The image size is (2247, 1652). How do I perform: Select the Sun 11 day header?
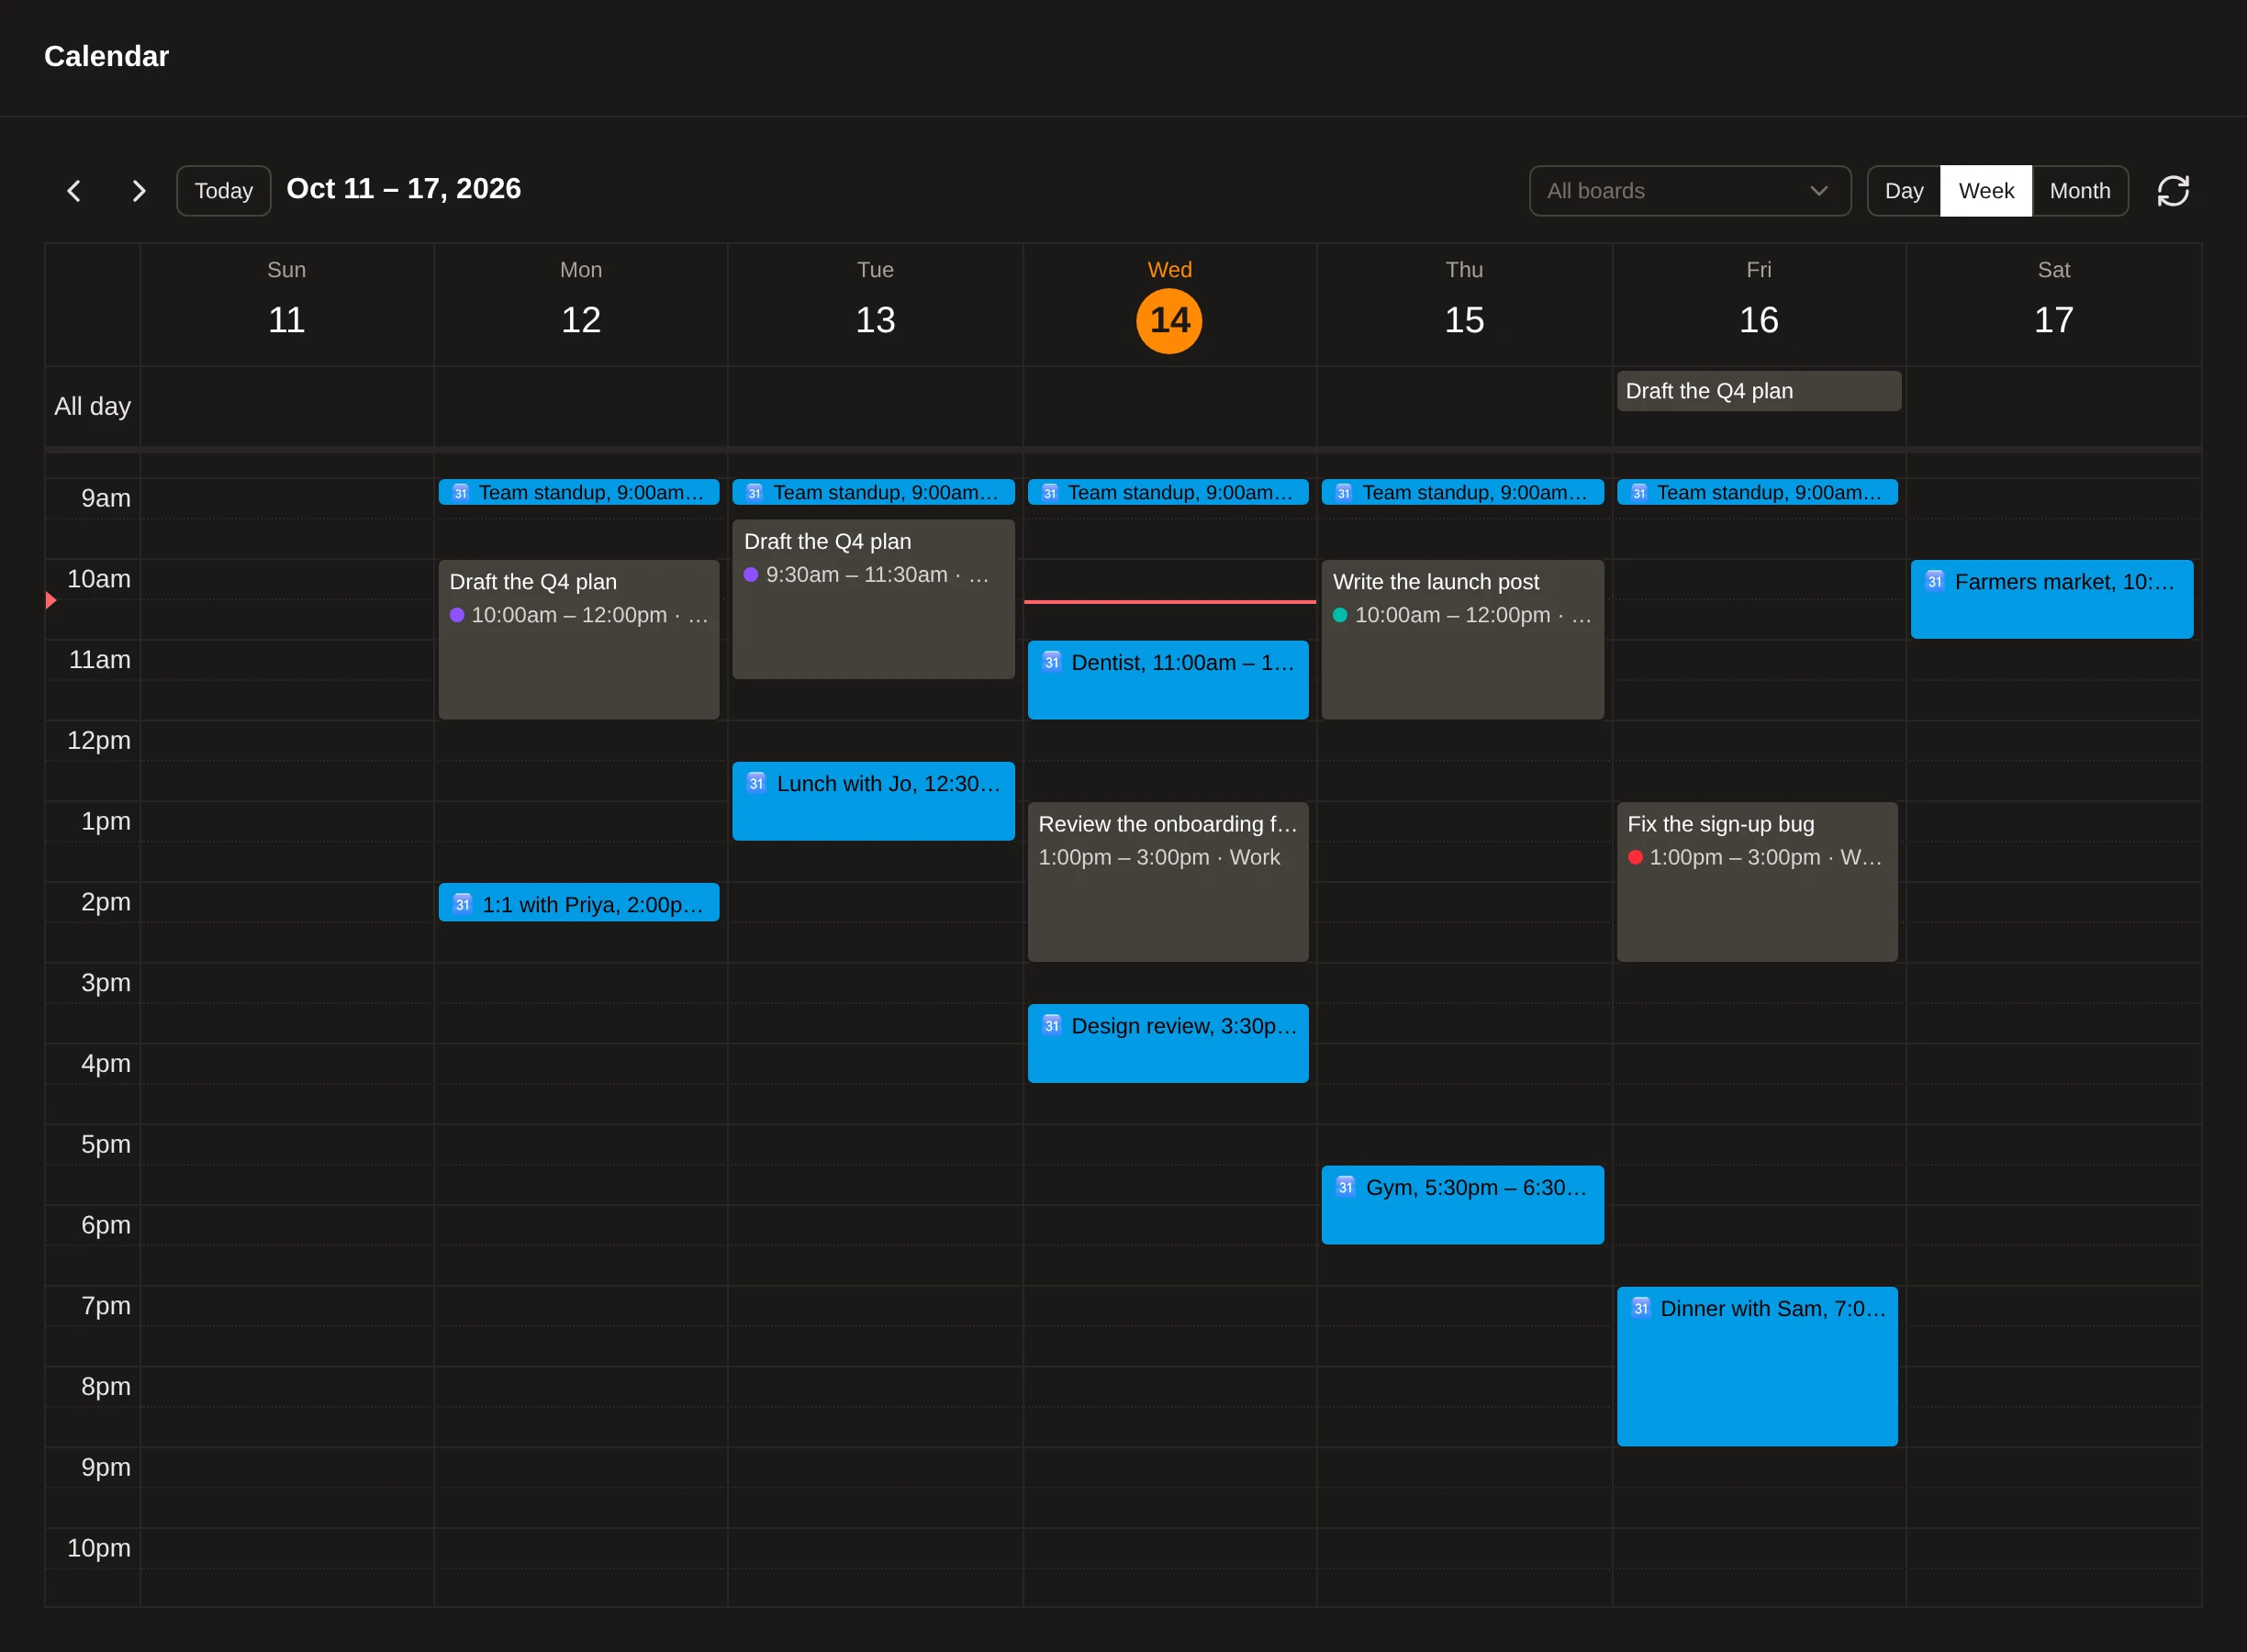tap(287, 305)
